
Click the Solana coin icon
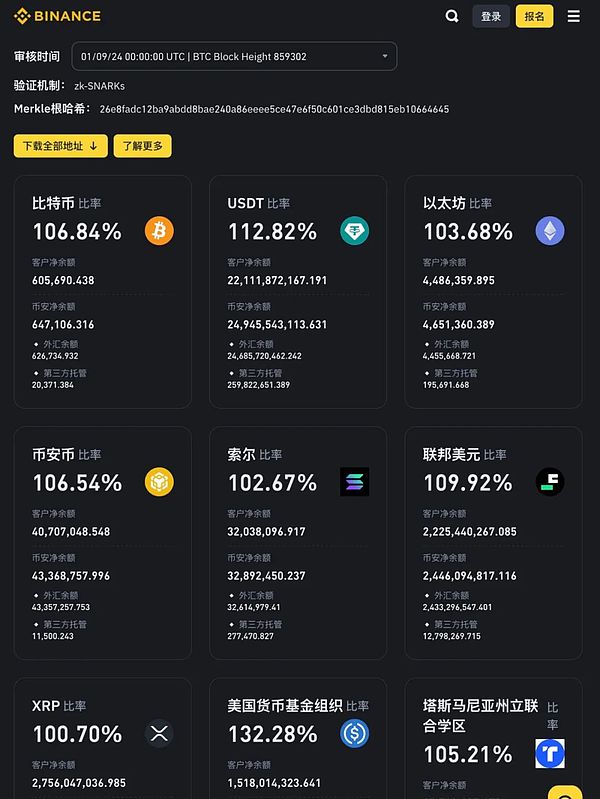[354, 482]
